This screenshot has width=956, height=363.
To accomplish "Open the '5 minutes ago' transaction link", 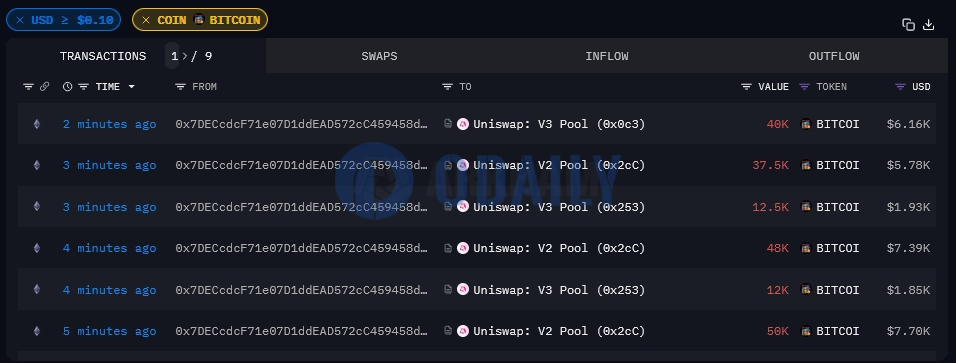I will tap(109, 331).
